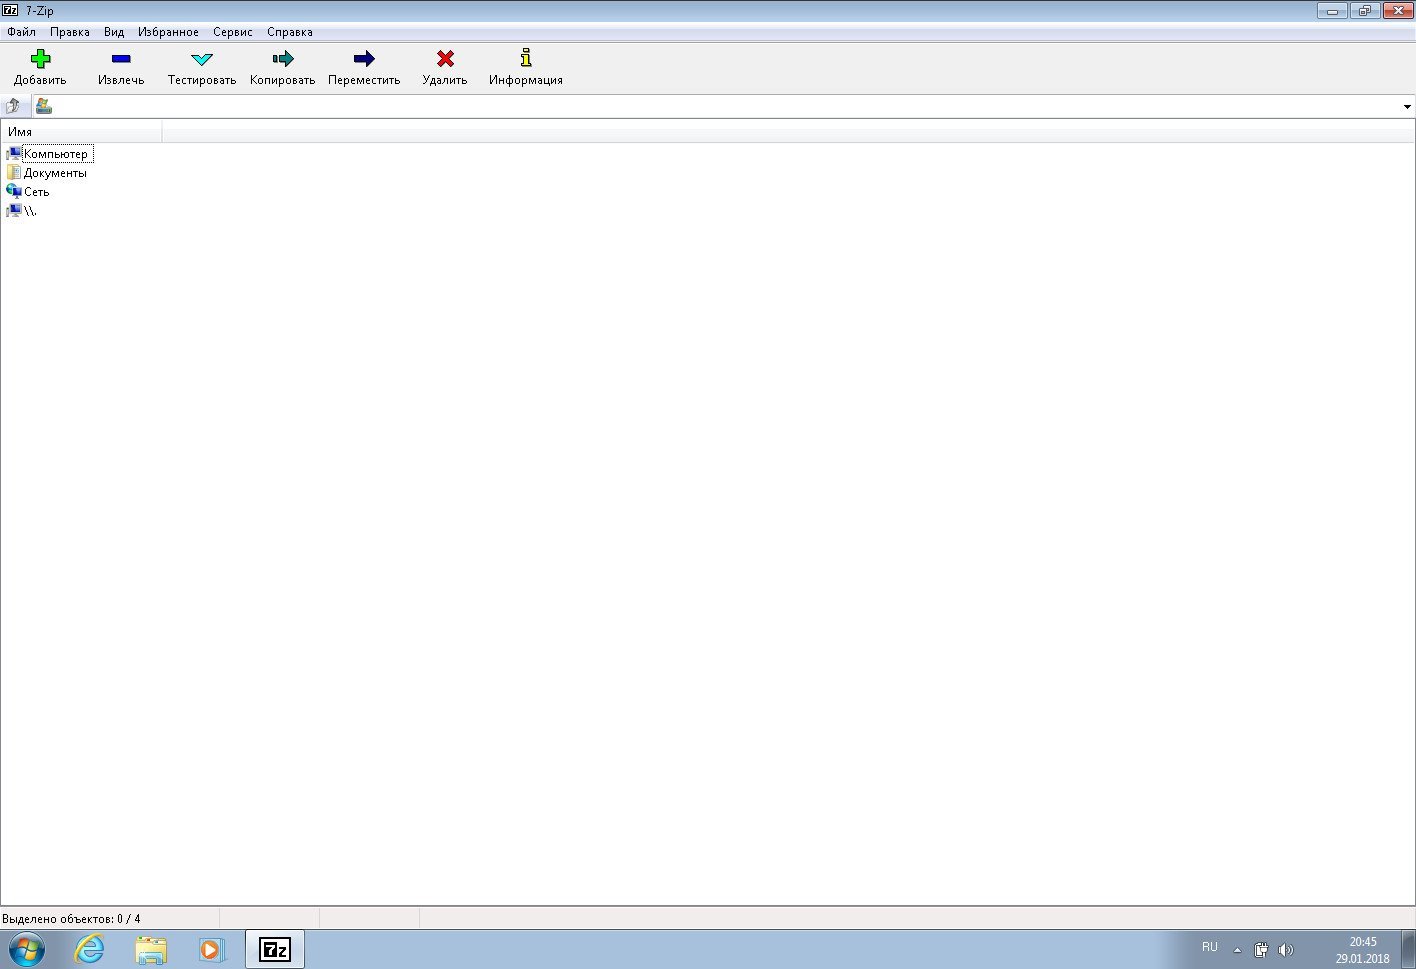Sort by the Имя column header
The width and height of the screenshot is (1416, 969).
tap(80, 132)
